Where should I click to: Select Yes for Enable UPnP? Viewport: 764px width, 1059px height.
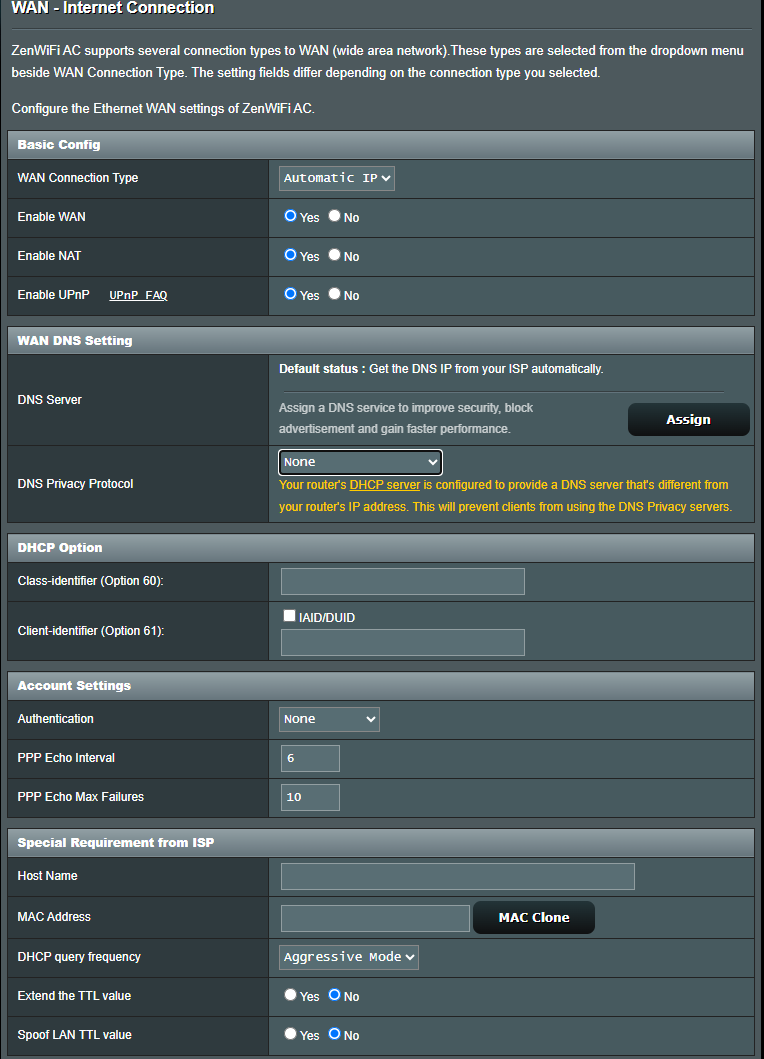tap(291, 294)
